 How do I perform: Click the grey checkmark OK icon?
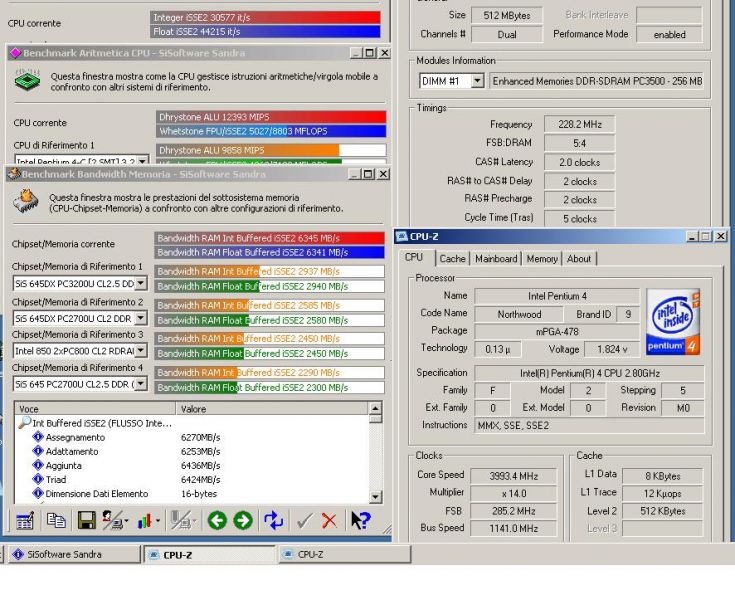coord(305,521)
